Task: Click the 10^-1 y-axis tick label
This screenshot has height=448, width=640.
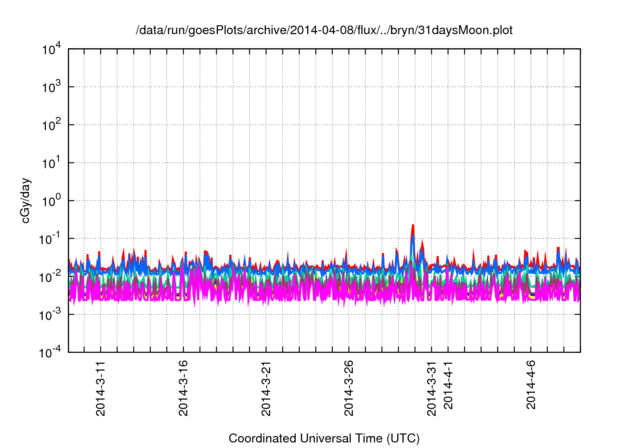Action: coord(51,238)
